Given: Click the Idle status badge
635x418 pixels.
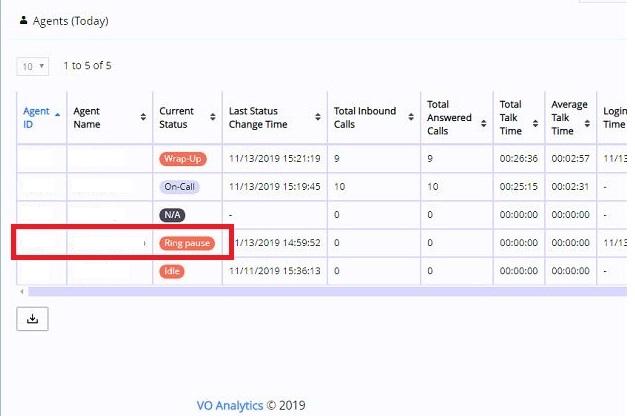Looking at the screenshot, I should tap(172, 271).
